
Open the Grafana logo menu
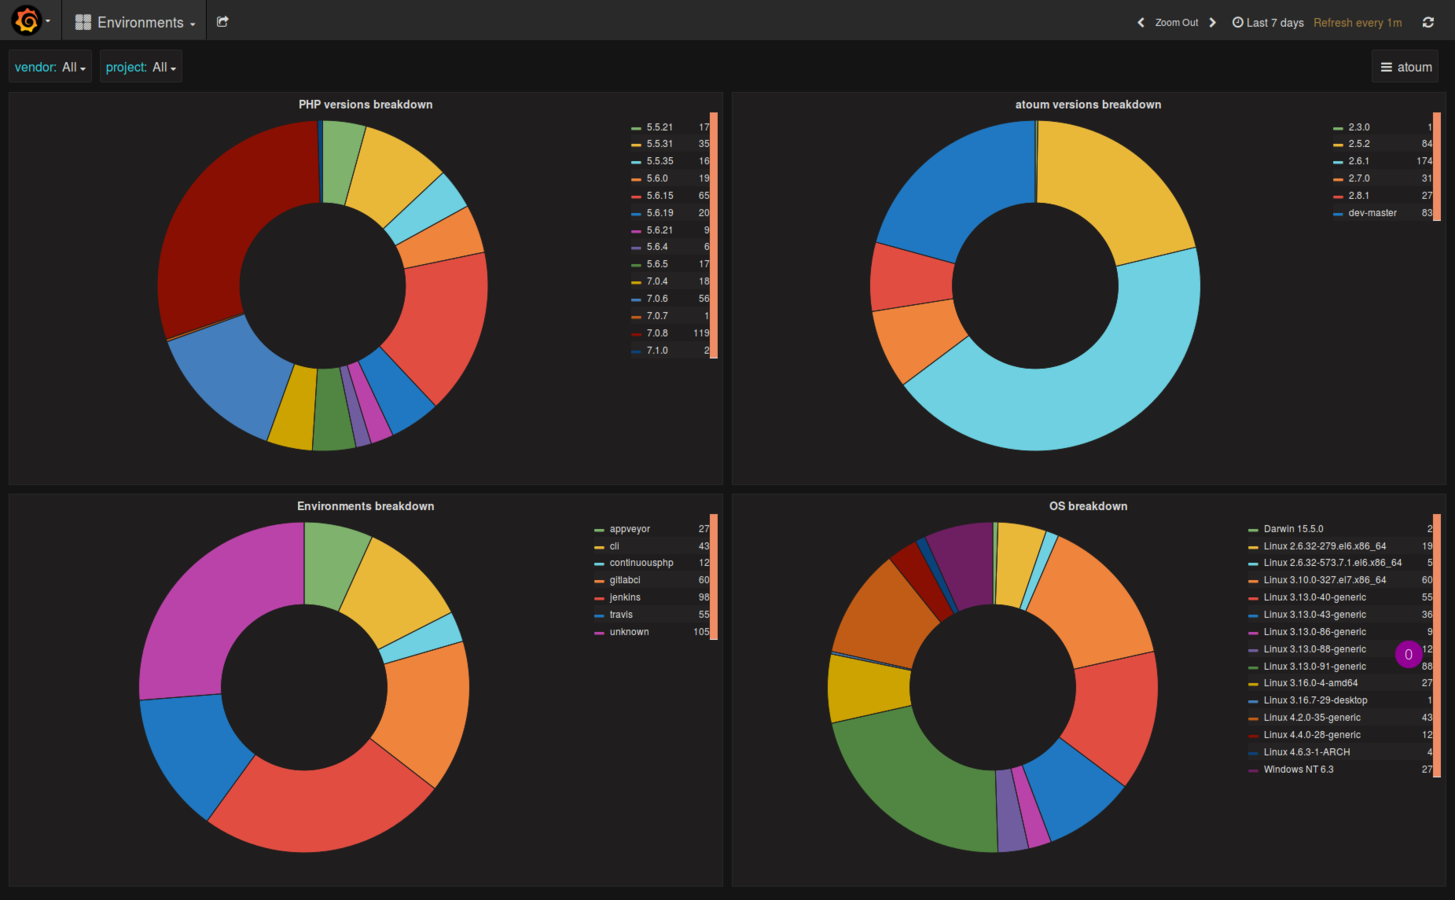point(29,21)
